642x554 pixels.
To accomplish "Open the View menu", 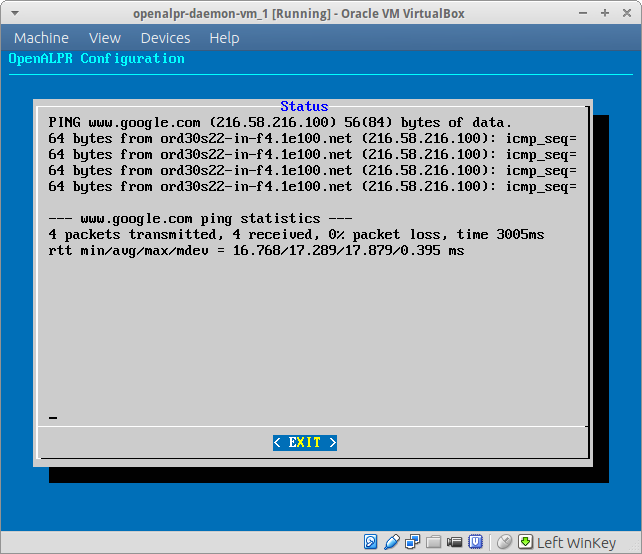I will (x=105, y=38).
